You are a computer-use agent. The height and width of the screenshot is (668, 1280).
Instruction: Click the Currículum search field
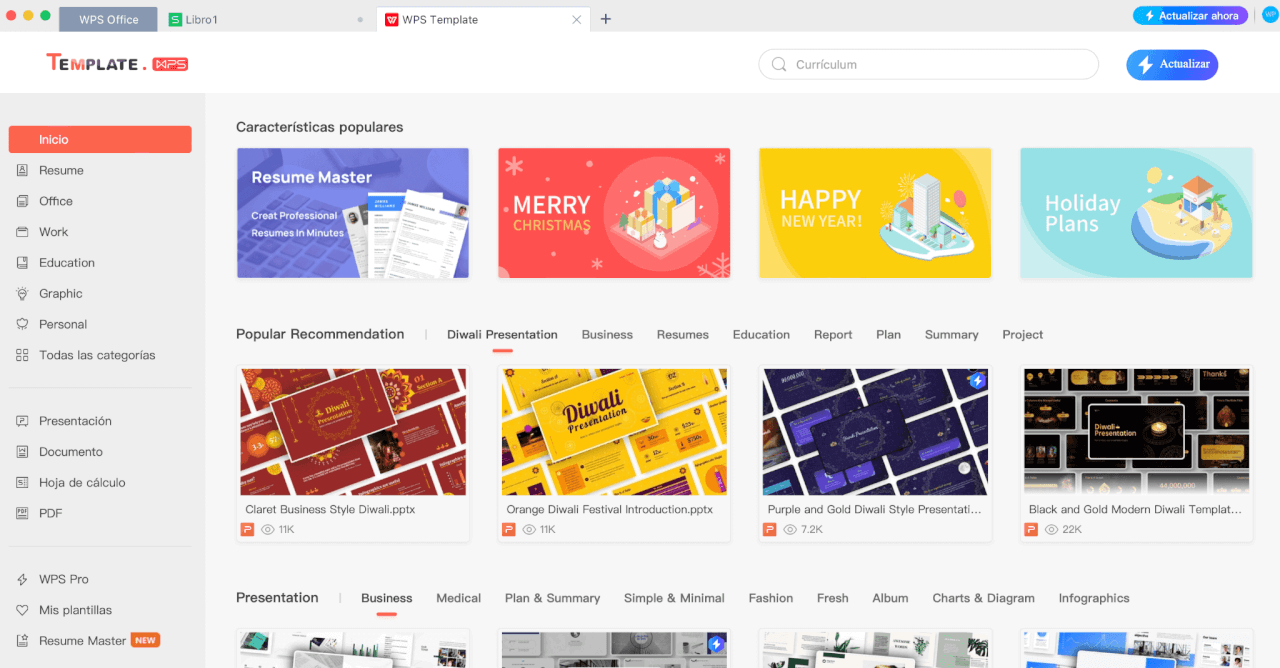pos(940,65)
